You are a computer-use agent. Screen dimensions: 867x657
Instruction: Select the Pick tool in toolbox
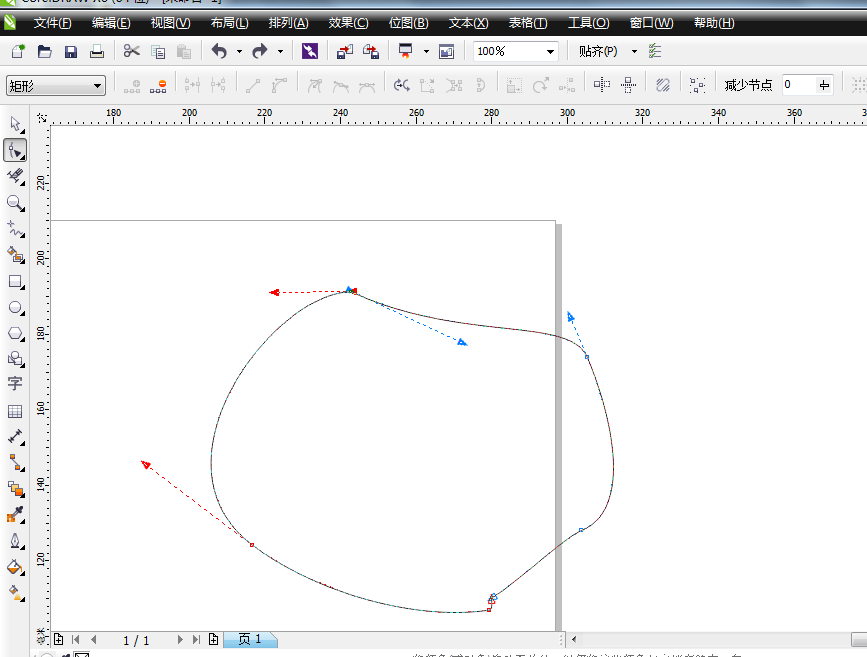point(15,124)
